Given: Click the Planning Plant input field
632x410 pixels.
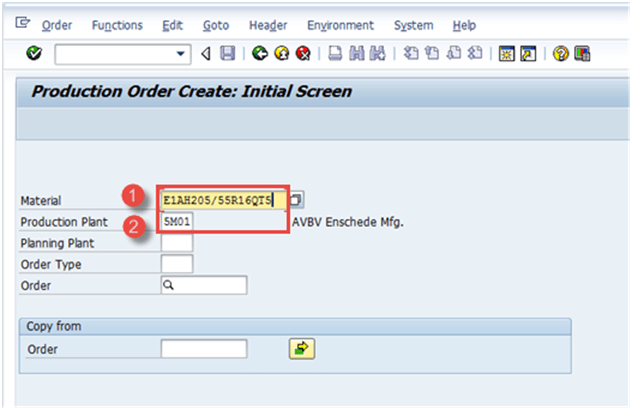Looking at the screenshot, I should (x=177, y=243).
